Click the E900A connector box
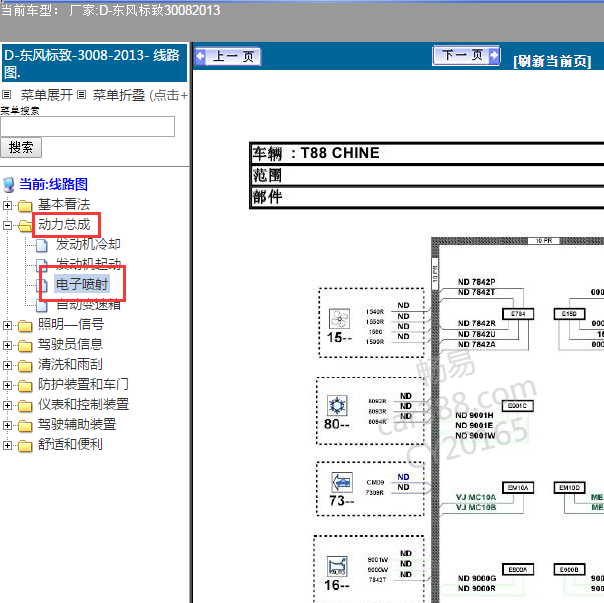Image resolution: width=604 pixels, height=603 pixels. [x=518, y=569]
